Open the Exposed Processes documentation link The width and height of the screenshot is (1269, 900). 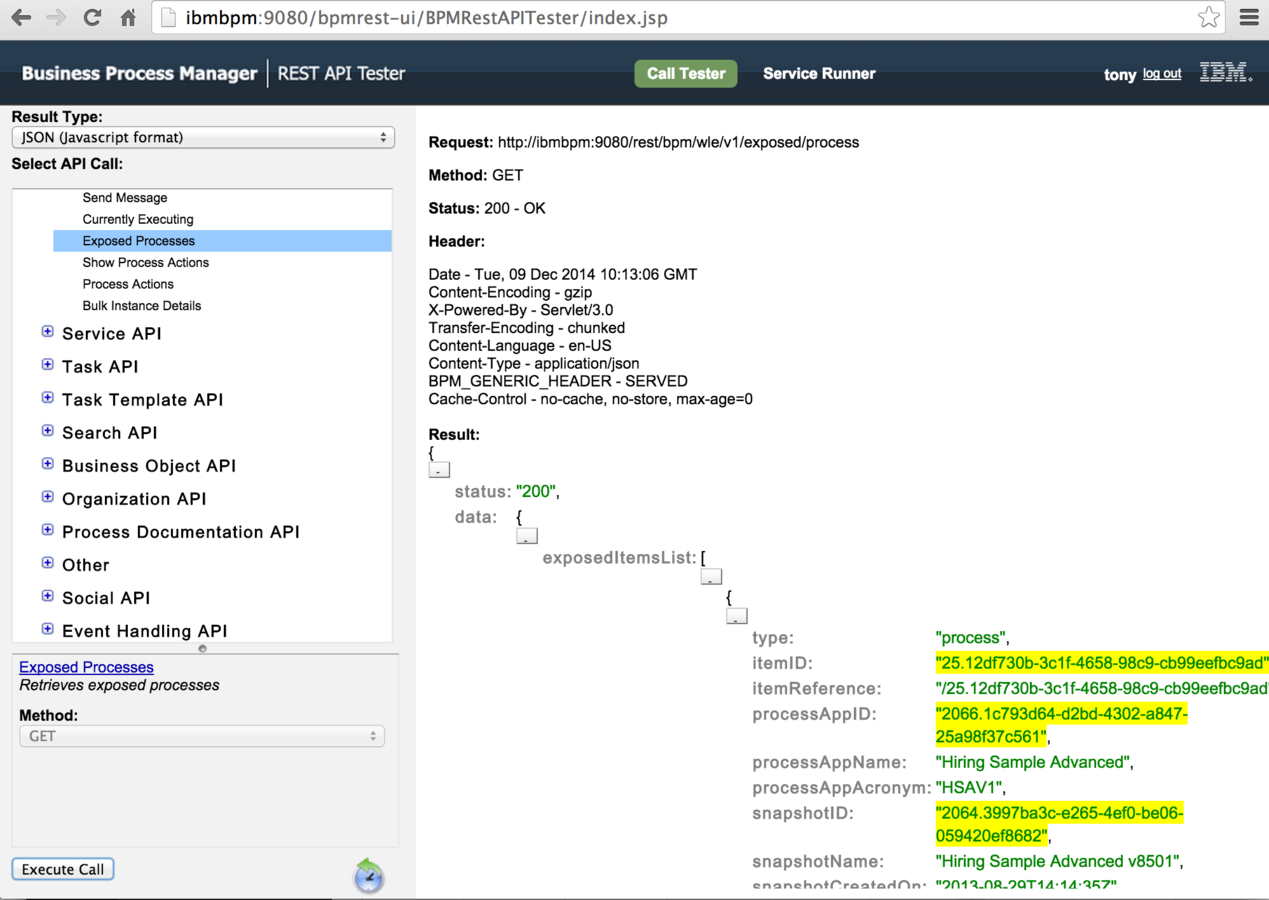pos(86,667)
